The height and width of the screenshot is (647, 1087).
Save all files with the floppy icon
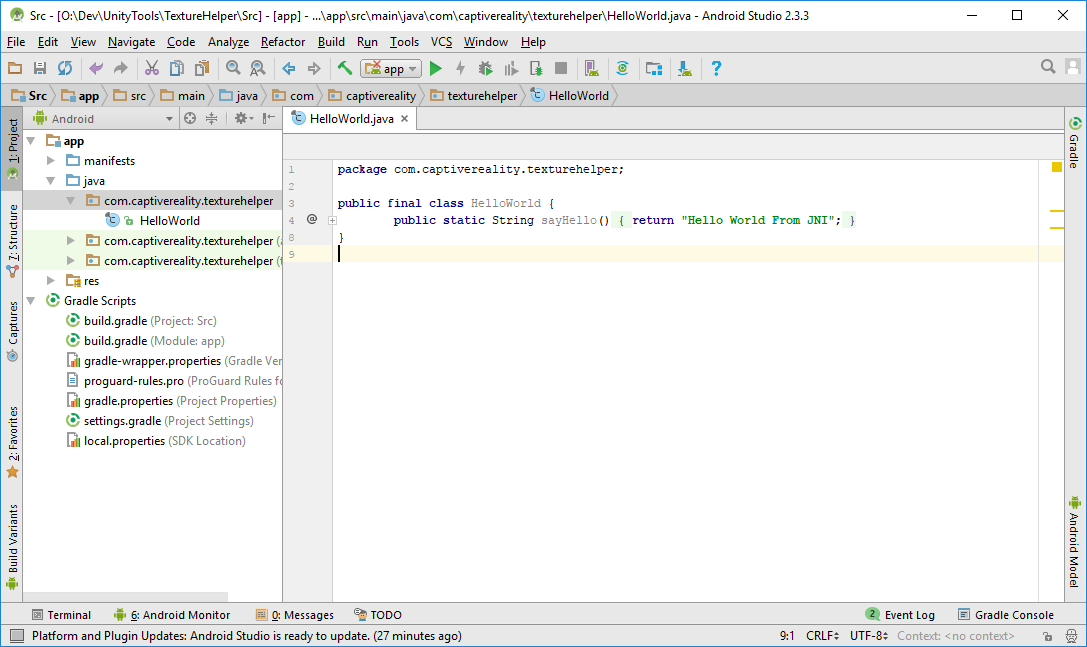(x=40, y=68)
